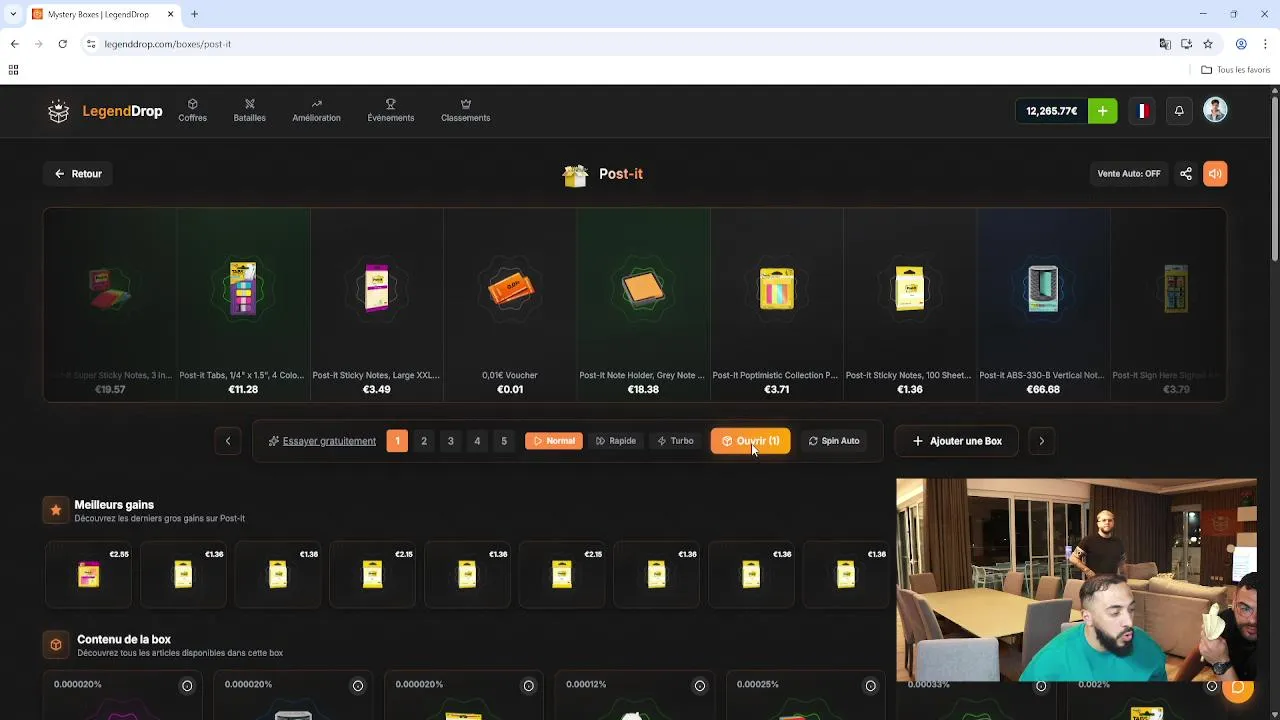Viewport: 1280px width, 720px height.
Task: Click Ouvrir (1) button
Action: (x=751, y=441)
